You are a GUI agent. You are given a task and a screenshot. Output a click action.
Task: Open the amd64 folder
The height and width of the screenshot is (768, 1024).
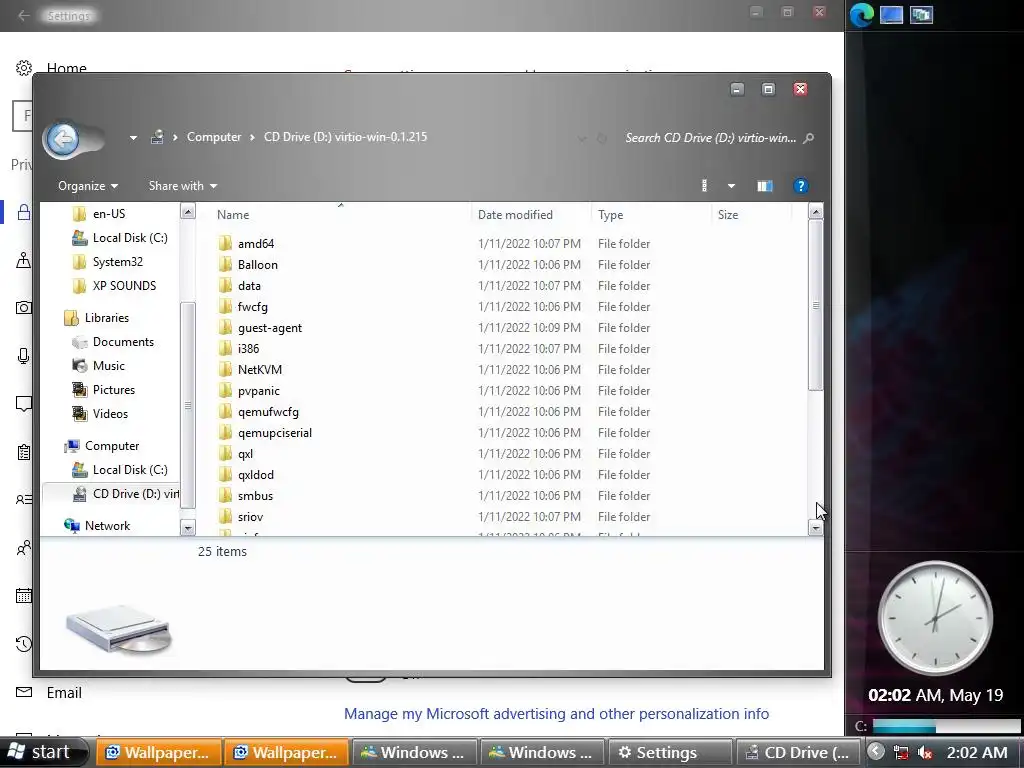coord(255,244)
